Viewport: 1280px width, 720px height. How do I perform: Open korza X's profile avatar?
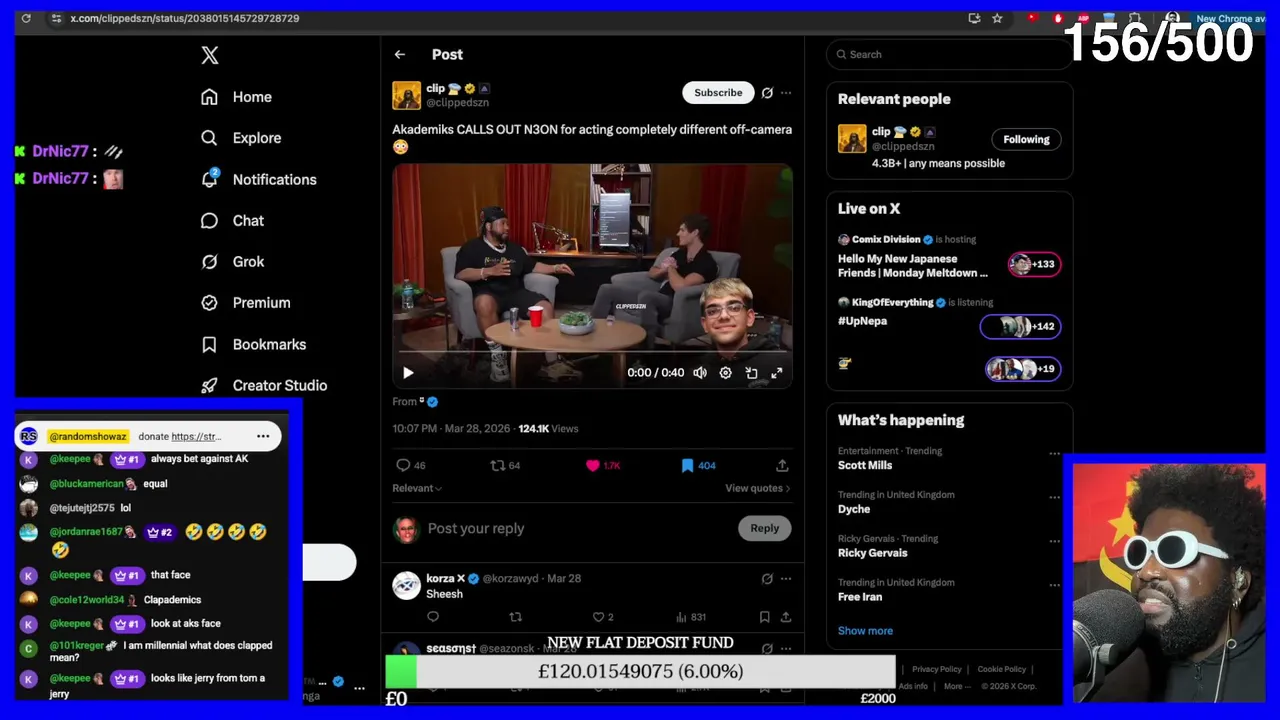(406, 585)
